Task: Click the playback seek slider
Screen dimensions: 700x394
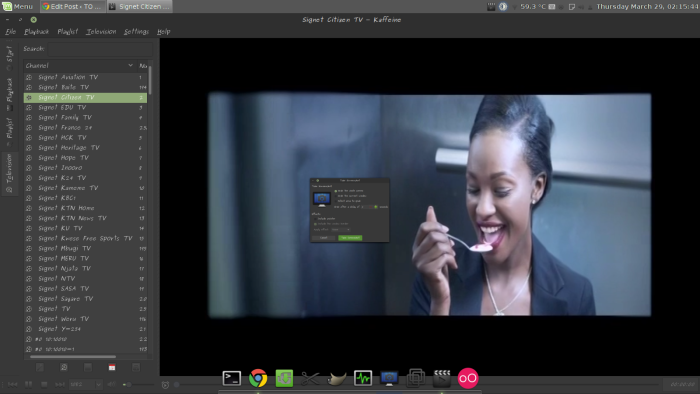Action: point(416,384)
